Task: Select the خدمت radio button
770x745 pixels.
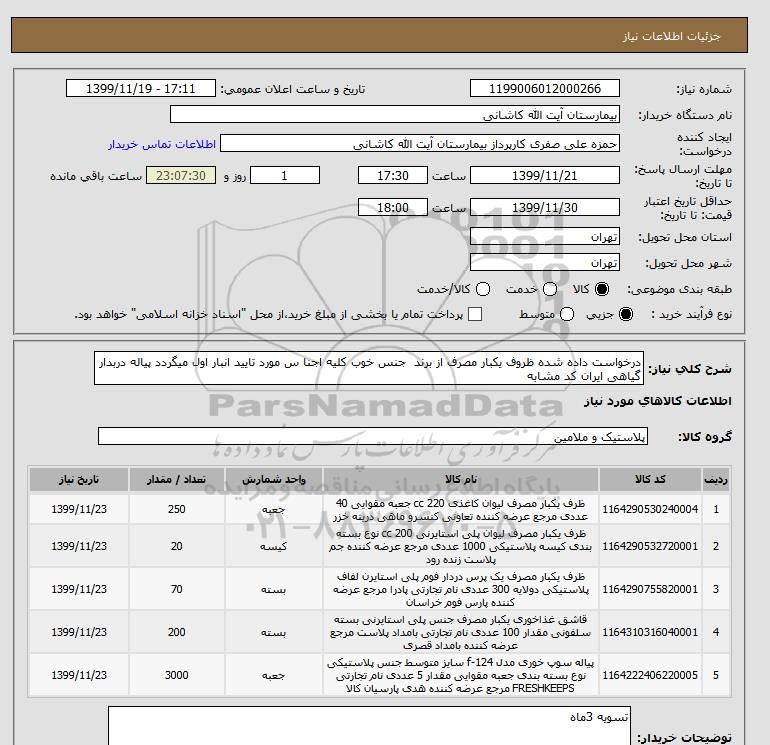Action: tap(550, 289)
